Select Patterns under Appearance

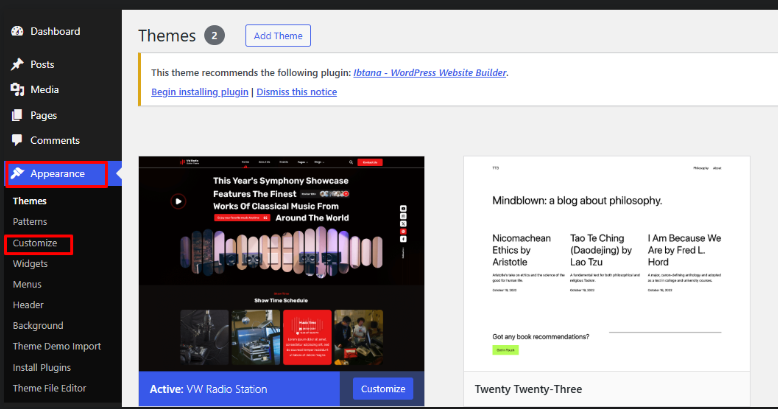point(30,221)
